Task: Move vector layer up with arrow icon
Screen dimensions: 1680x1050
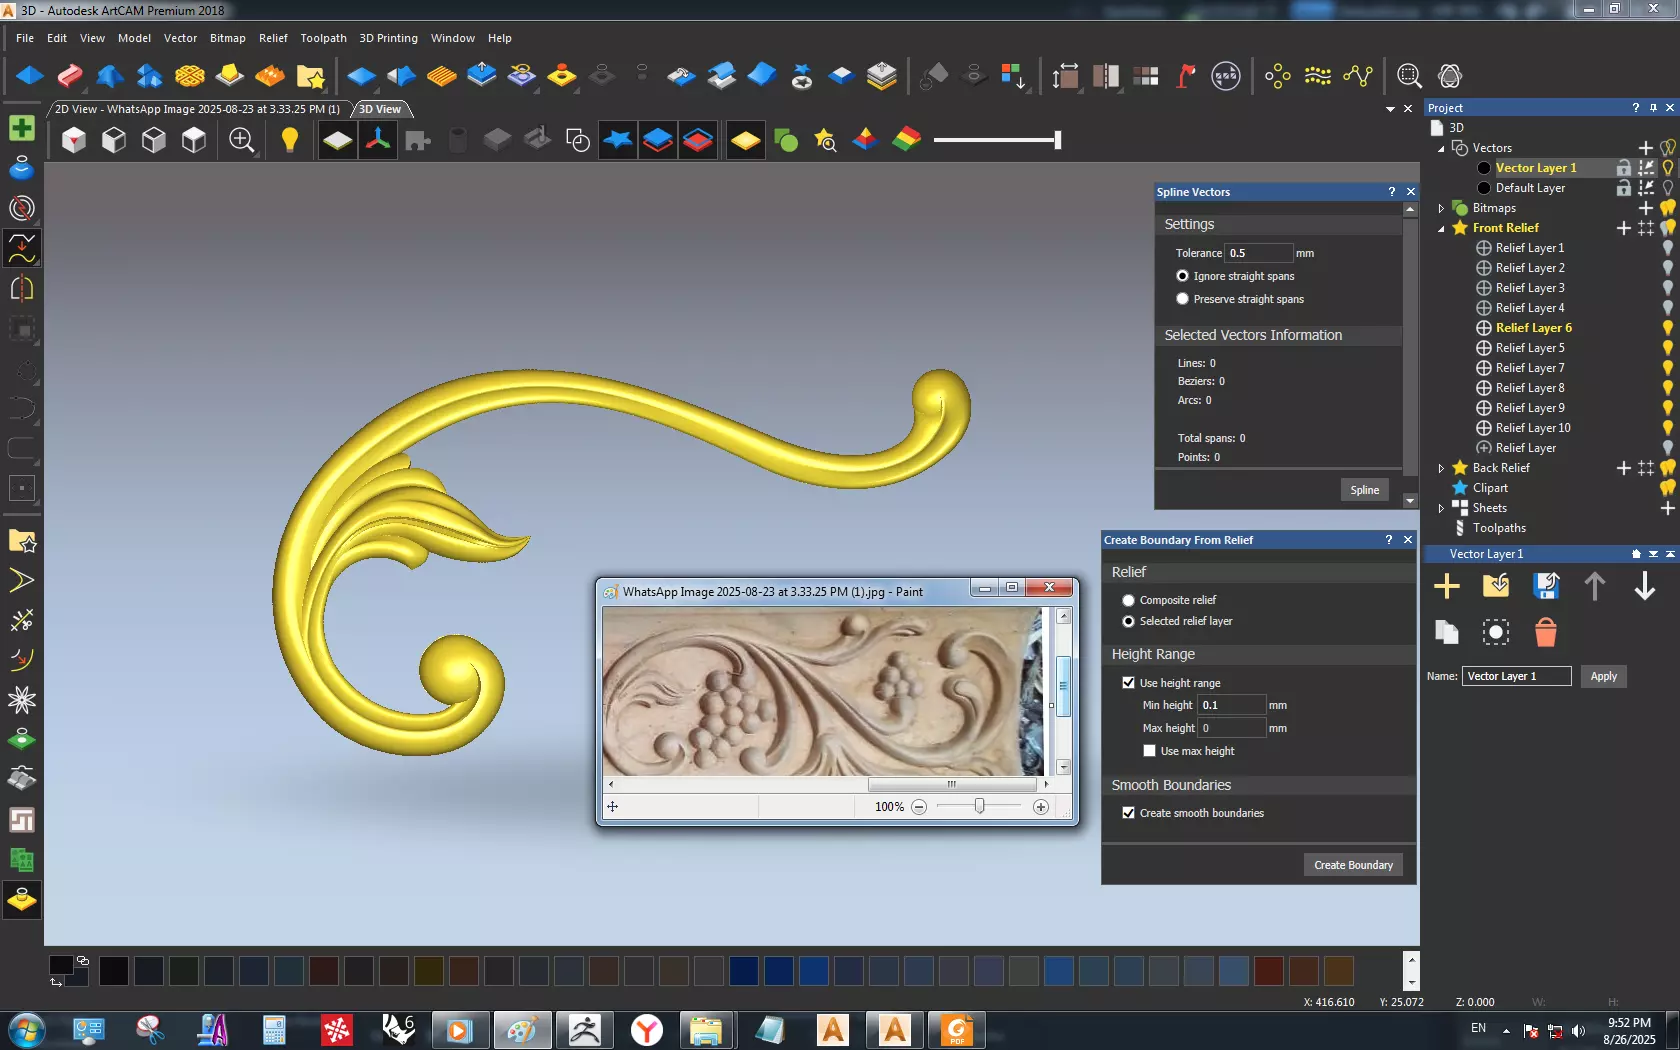Action: point(1595,586)
